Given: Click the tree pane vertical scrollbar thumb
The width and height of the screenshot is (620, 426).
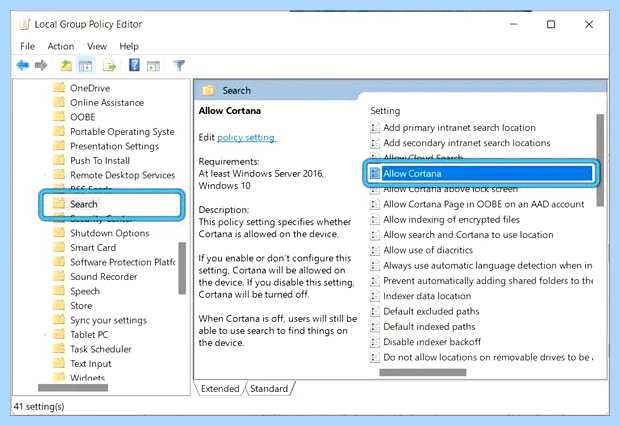Looking at the screenshot, I should (182, 268).
